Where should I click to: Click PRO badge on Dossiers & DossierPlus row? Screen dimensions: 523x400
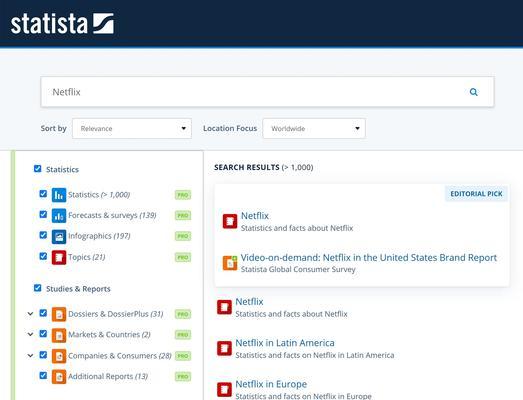coord(183,314)
